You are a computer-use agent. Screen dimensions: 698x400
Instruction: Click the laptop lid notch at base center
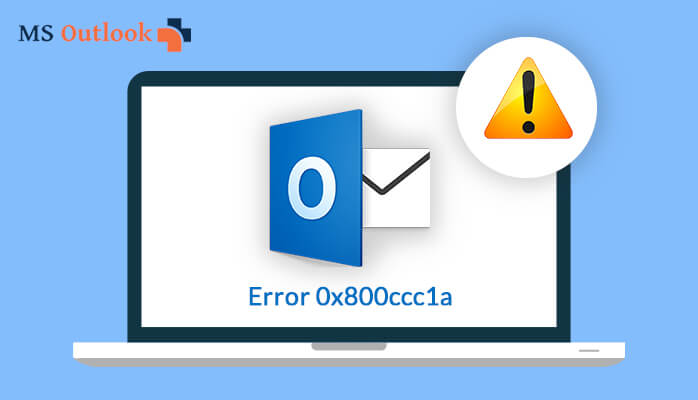(349, 346)
